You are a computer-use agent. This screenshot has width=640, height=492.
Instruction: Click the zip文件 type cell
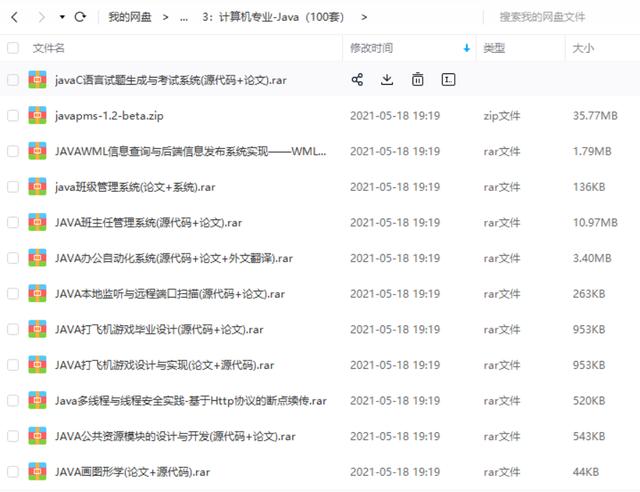click(502, 116)
